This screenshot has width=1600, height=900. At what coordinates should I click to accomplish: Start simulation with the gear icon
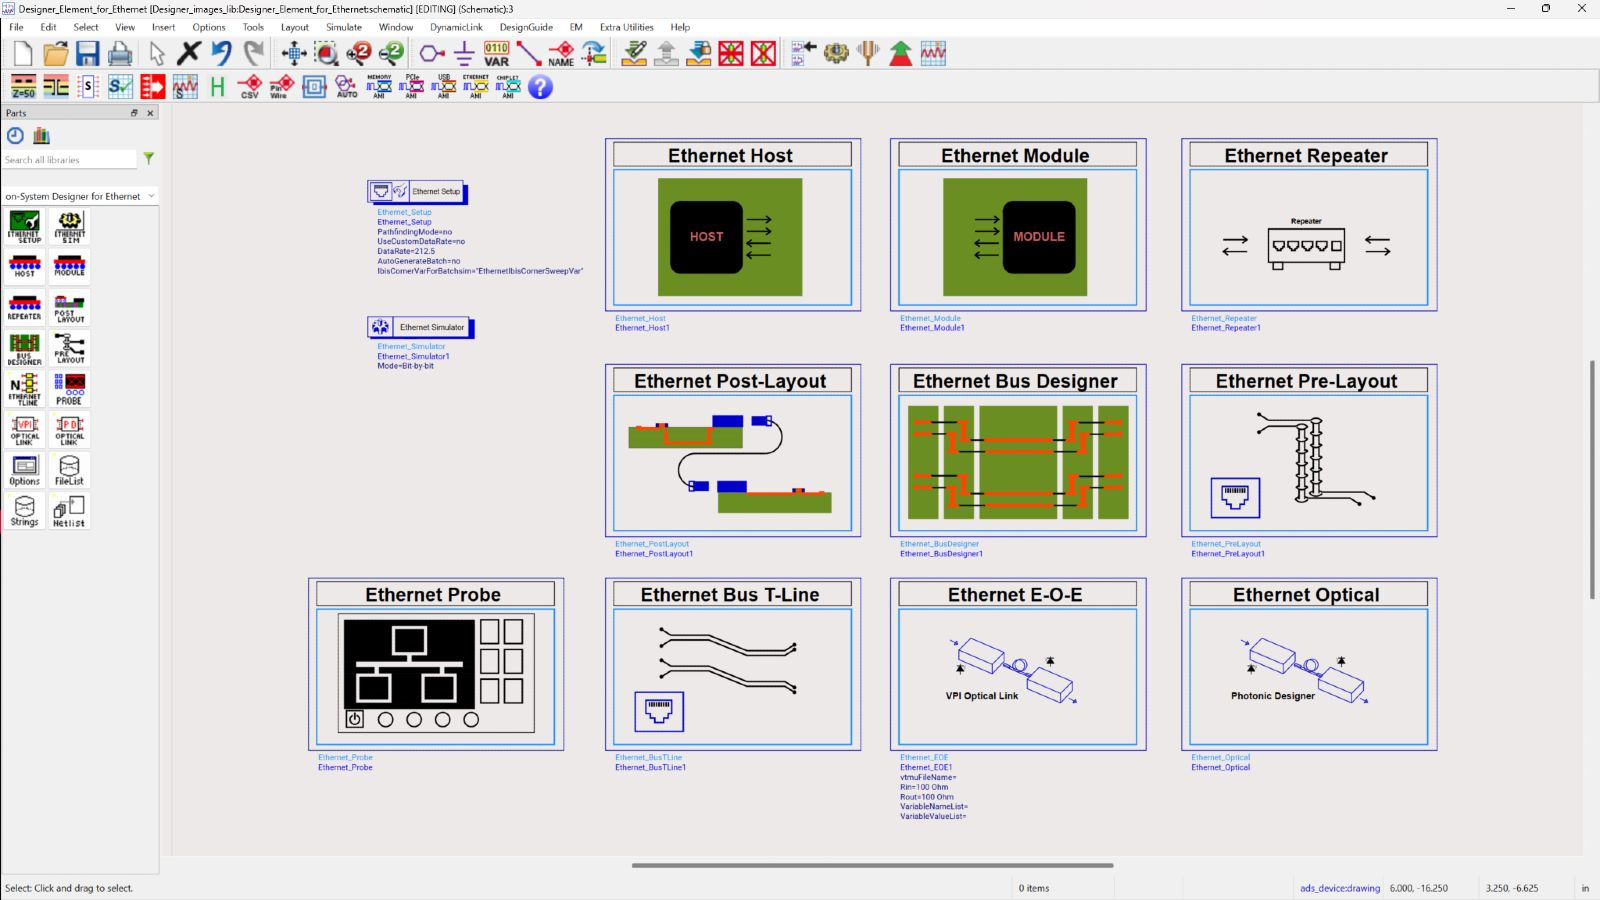(836, 53)
